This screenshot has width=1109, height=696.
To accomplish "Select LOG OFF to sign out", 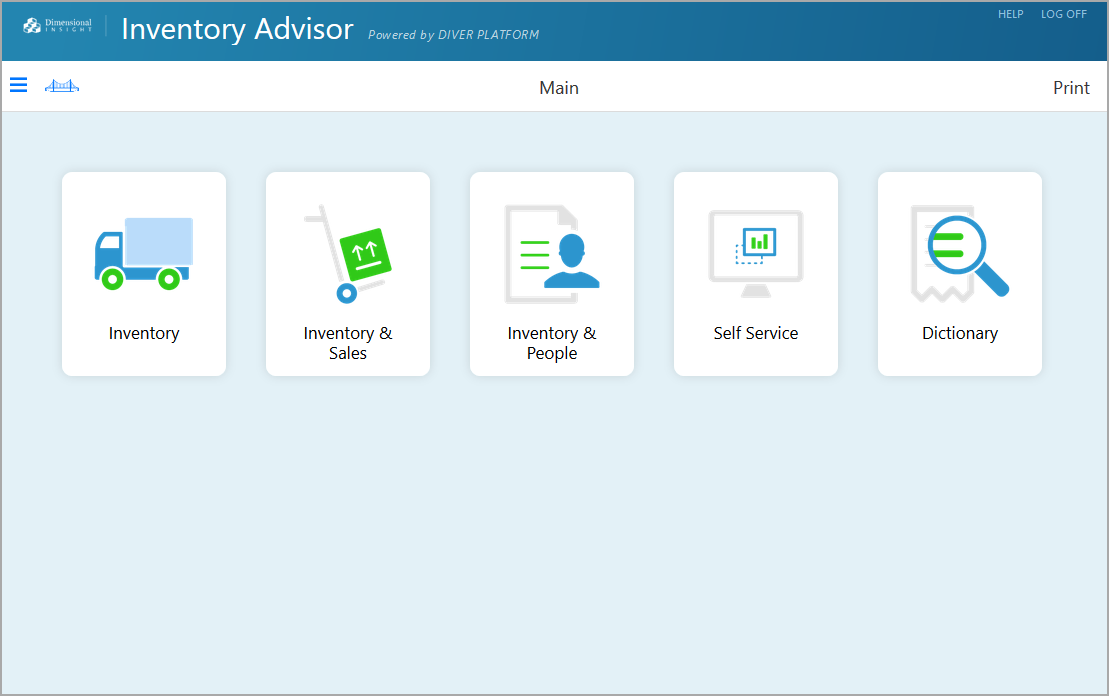I will pos(1063,14).
